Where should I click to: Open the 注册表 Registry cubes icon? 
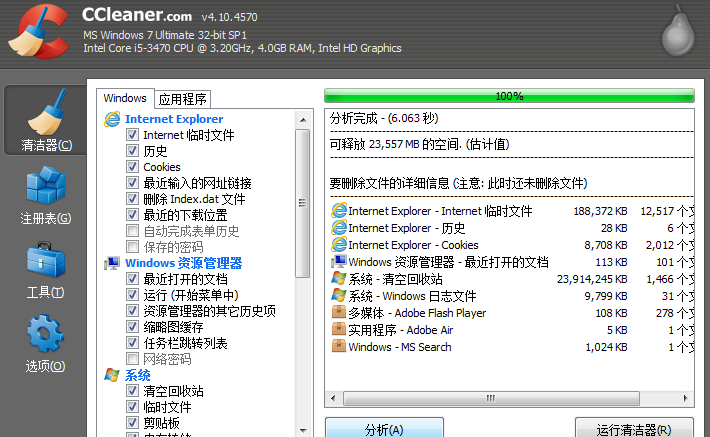[46, 186]
